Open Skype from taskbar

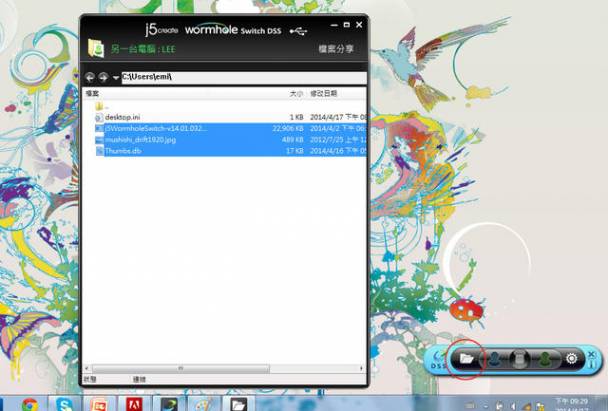(x=64, y=404)
